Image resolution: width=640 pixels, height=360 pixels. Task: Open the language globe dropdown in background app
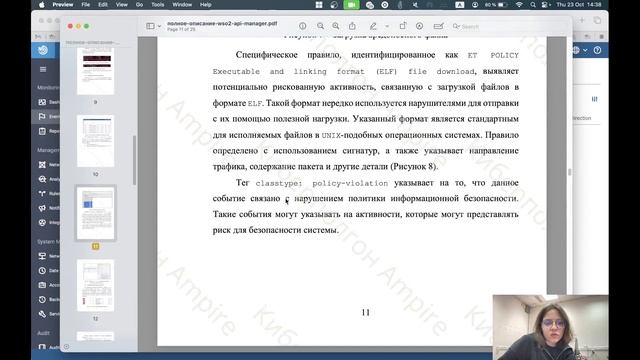pos(580,50)
